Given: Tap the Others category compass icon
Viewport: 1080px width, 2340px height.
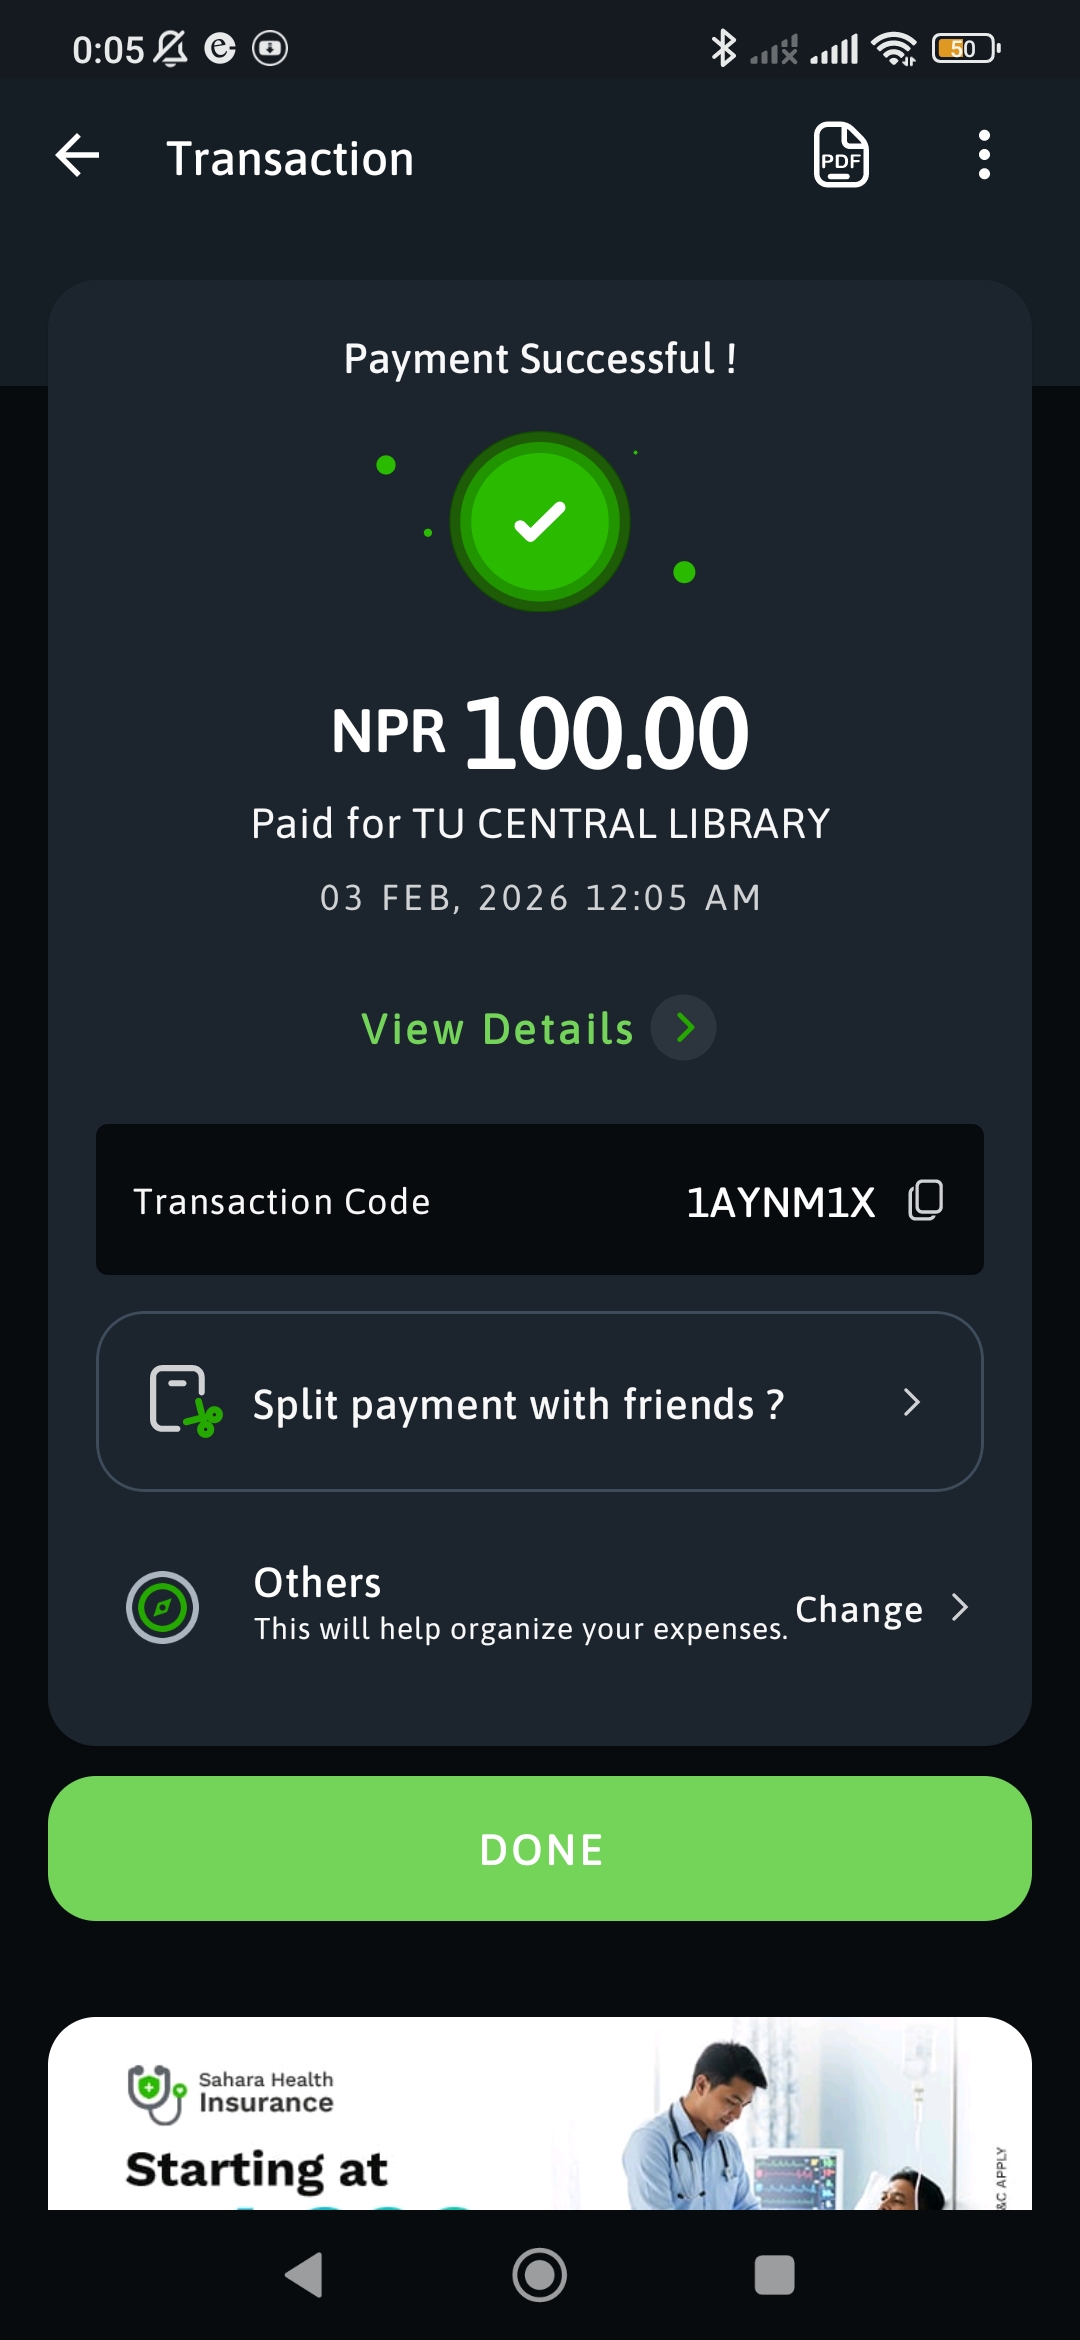Looking at the screenshot, I should point(162,1607).
